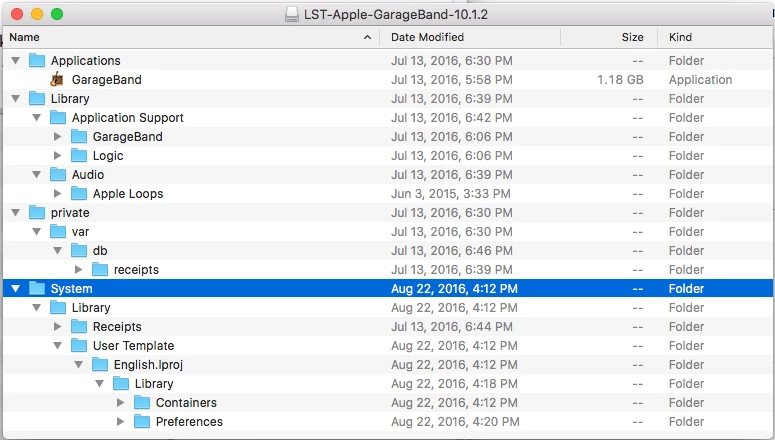Click the receipts folder icon

(x=100, y=269)
